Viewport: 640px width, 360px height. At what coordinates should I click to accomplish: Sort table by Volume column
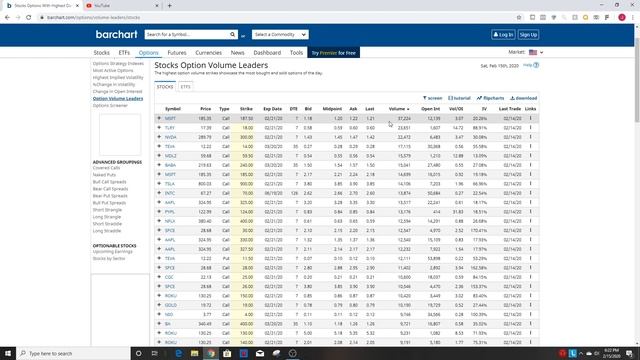coord(399,109)
